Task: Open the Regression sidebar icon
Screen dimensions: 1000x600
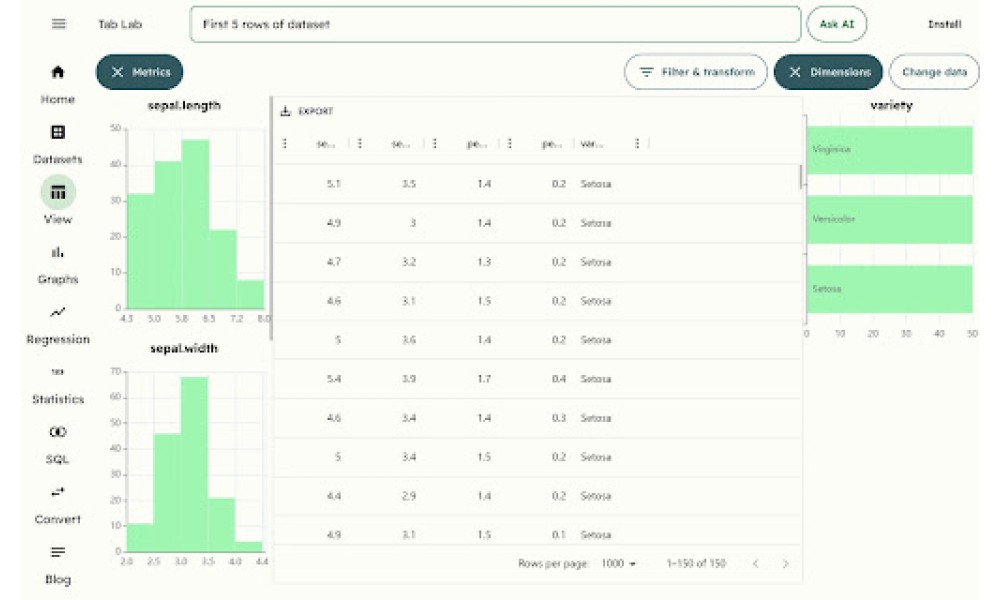Action: (x=58, y=325)
